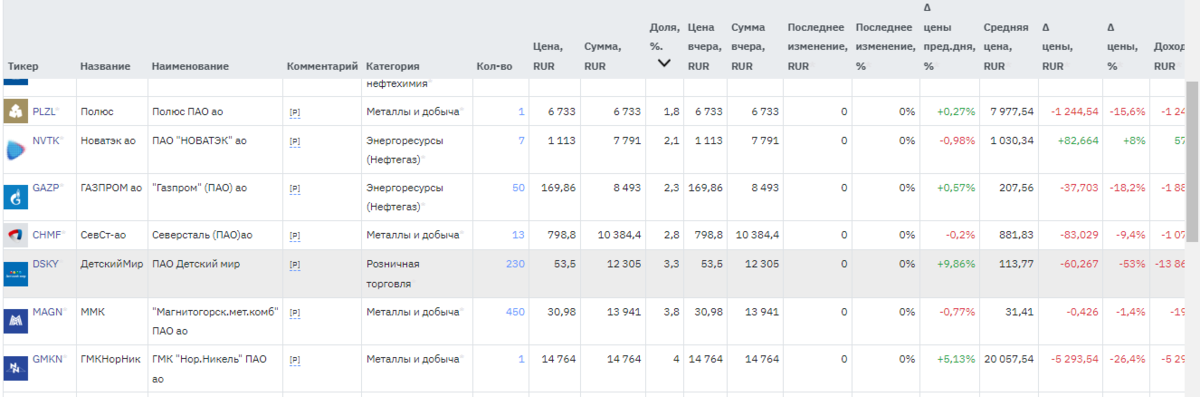
Task: Click the Novatek logo in NVTK row
Action: click(16, 149)
